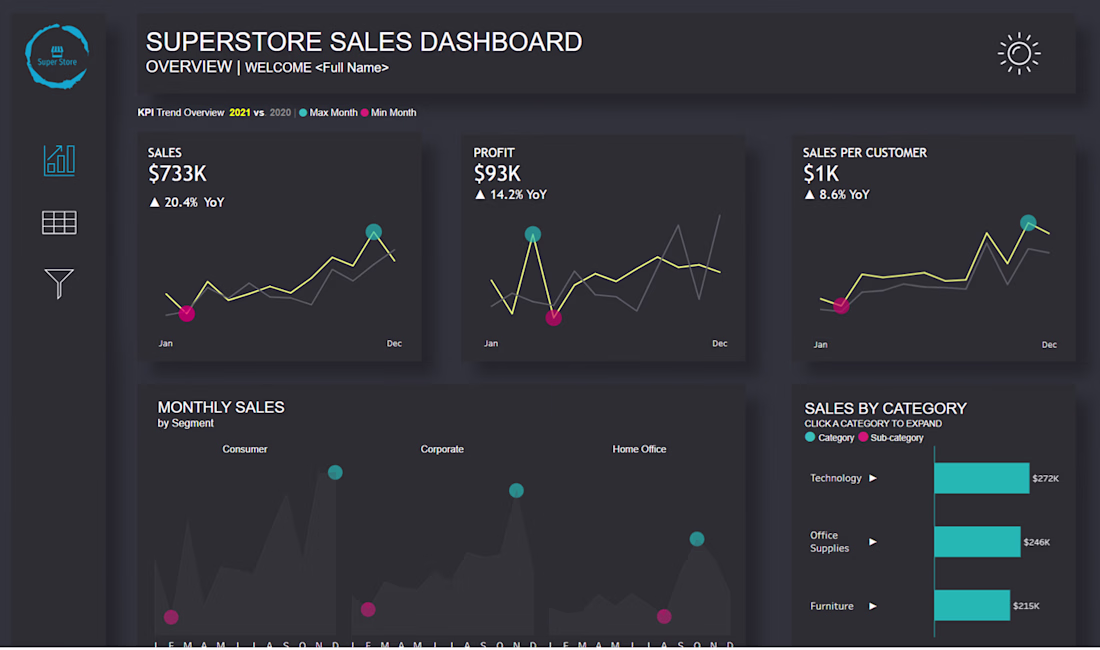This screenshot has width=1100, height=650.
Task: Click the max month dot in Sales Per Customer
Action: pos(1028,223)
